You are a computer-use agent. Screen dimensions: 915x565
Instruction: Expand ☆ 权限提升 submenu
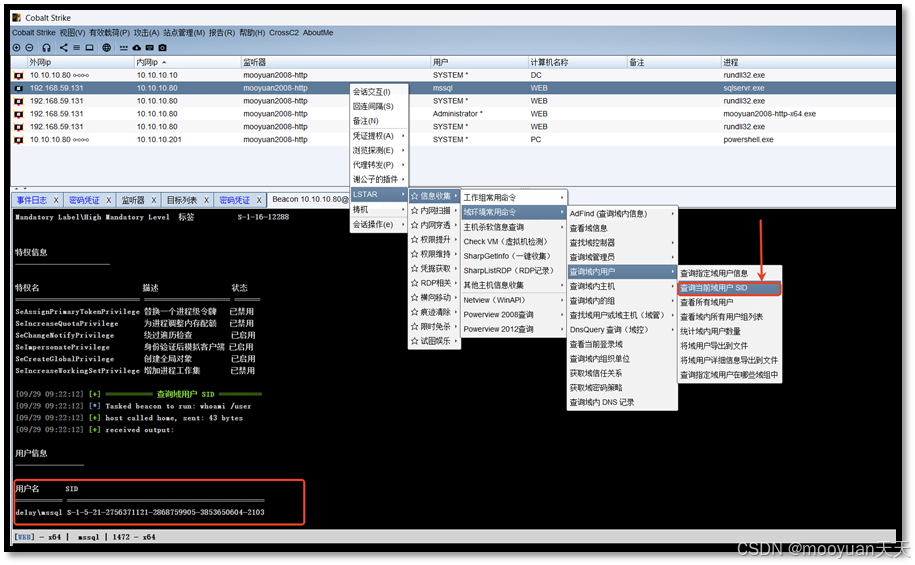pos(434,239)
